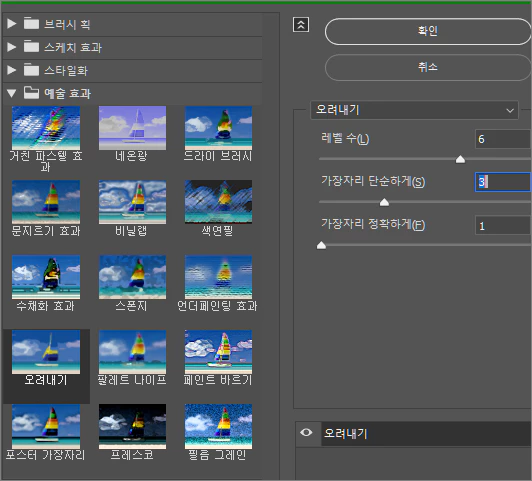532x481 pixels.
Task: Choose the 프레스코 filter thumbnail
Action: pyautogui.click(x=132, y=426)
